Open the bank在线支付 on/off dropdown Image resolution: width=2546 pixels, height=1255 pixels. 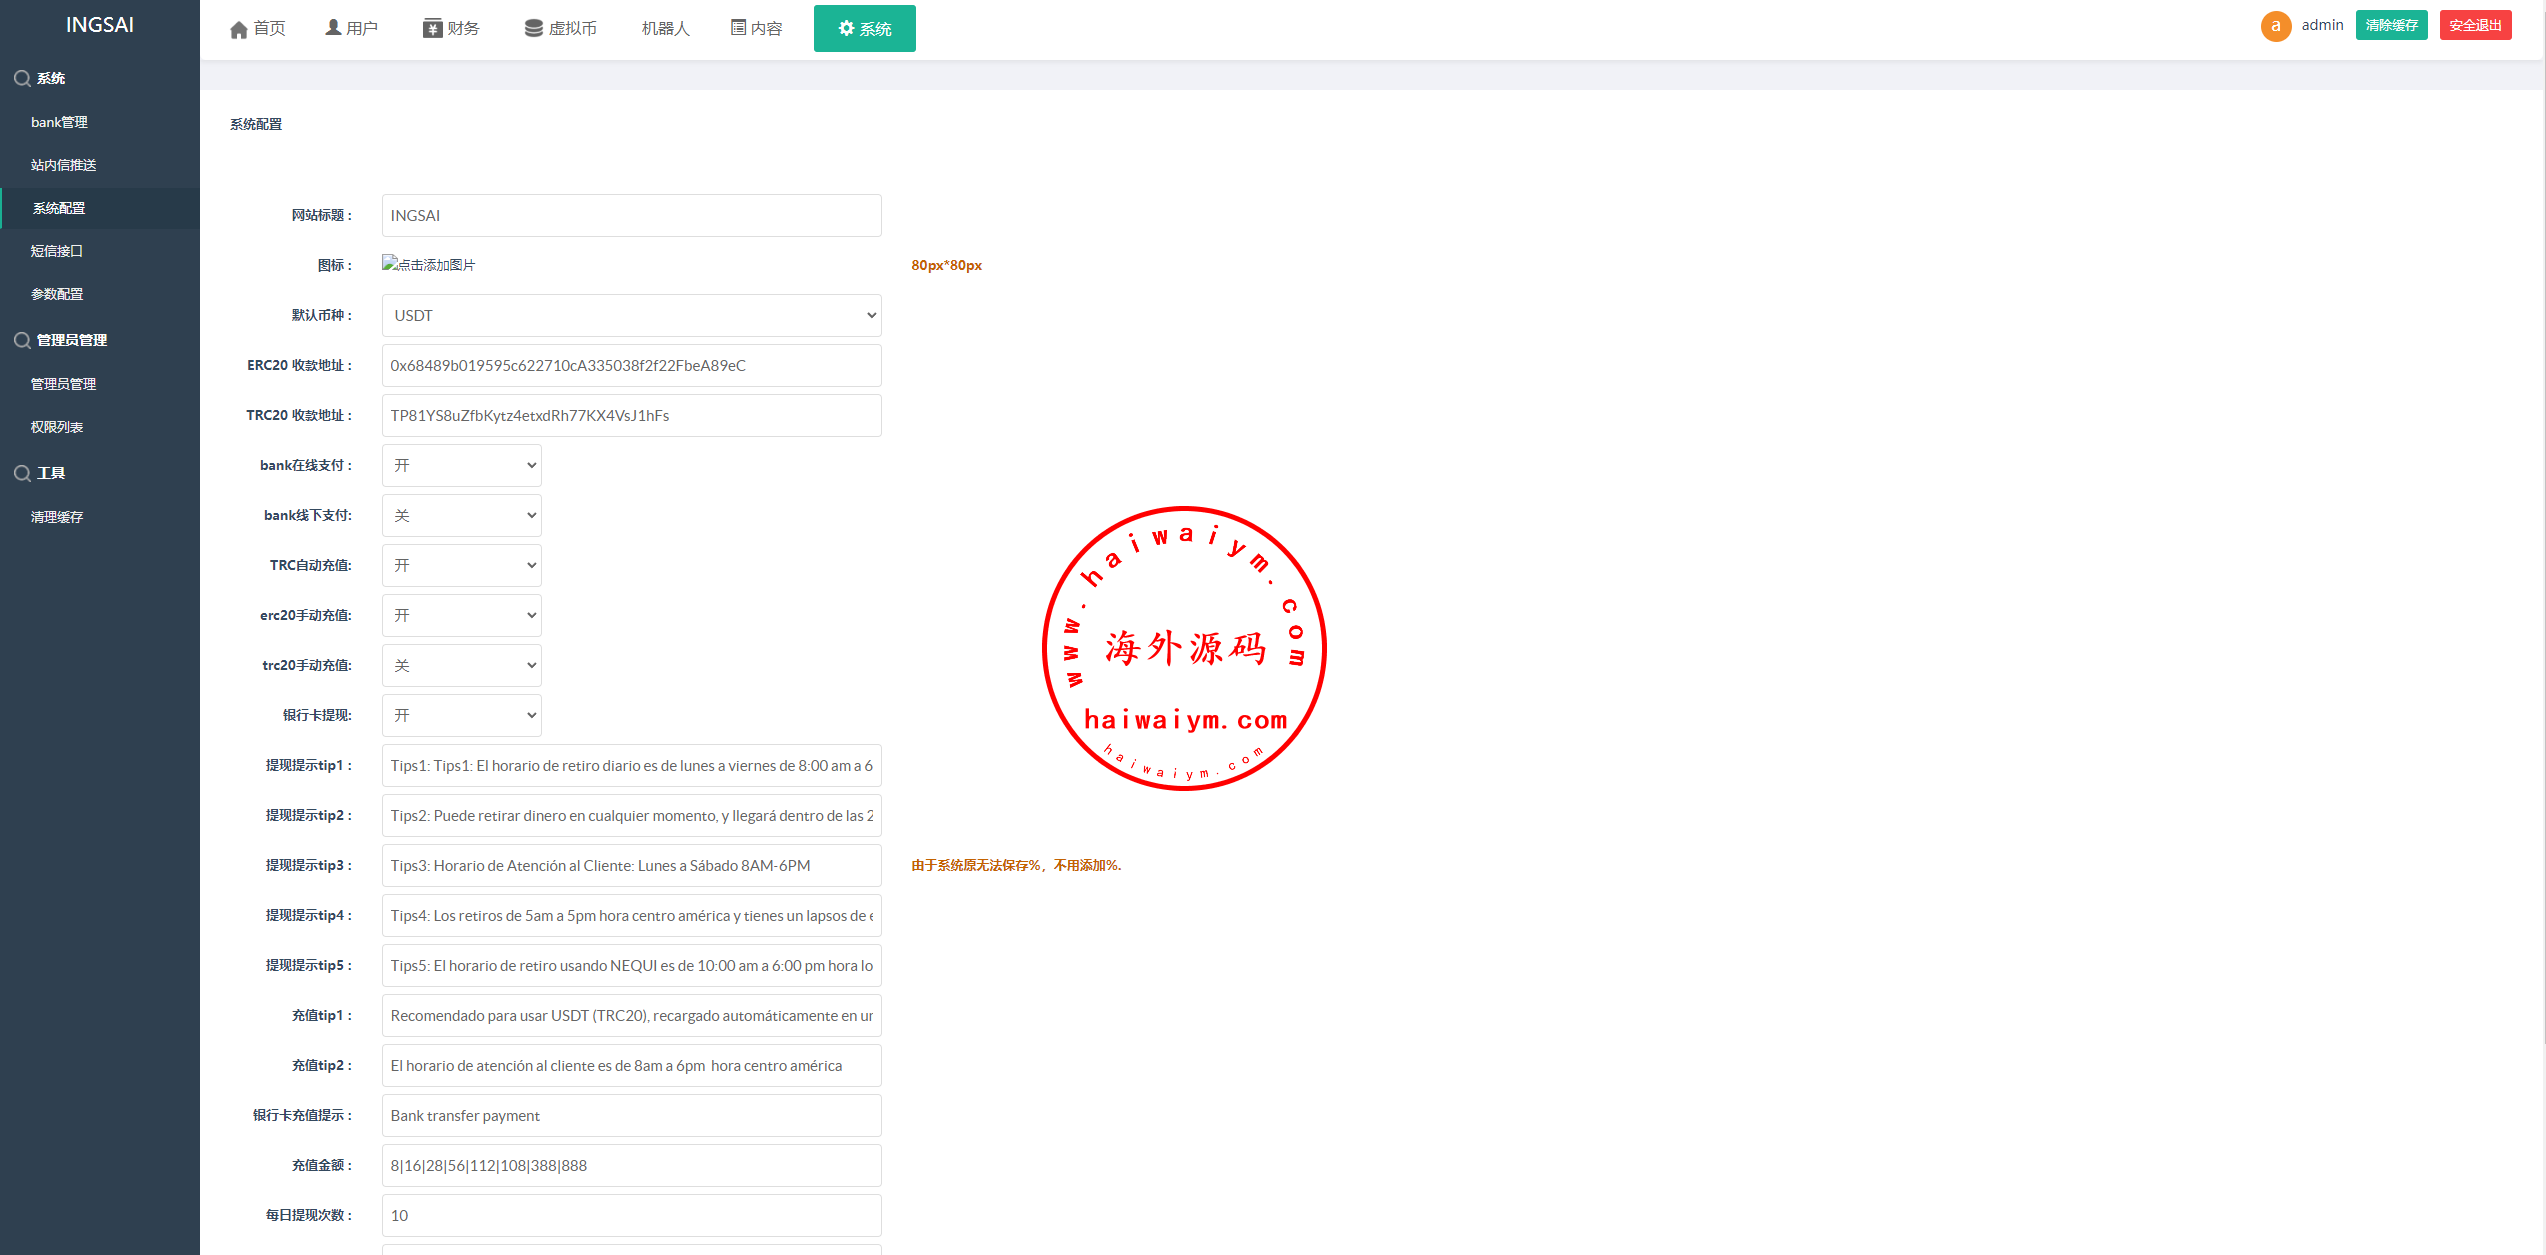461,465
